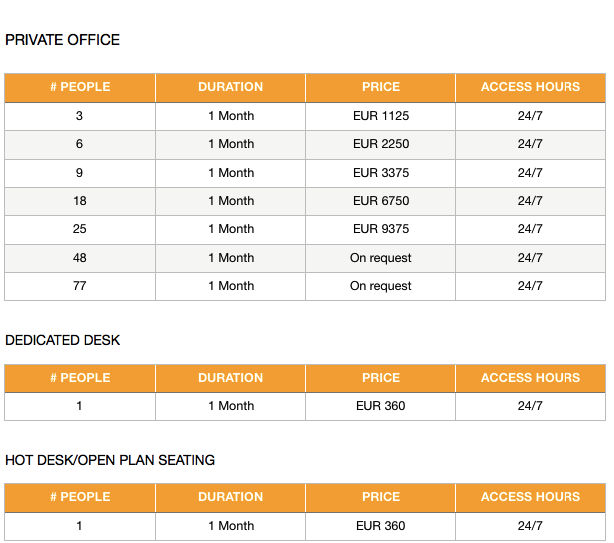Click 24/7 in the EUR 1125 row
Viewport: 614px width, 543px height.
[x=530, y=116]
